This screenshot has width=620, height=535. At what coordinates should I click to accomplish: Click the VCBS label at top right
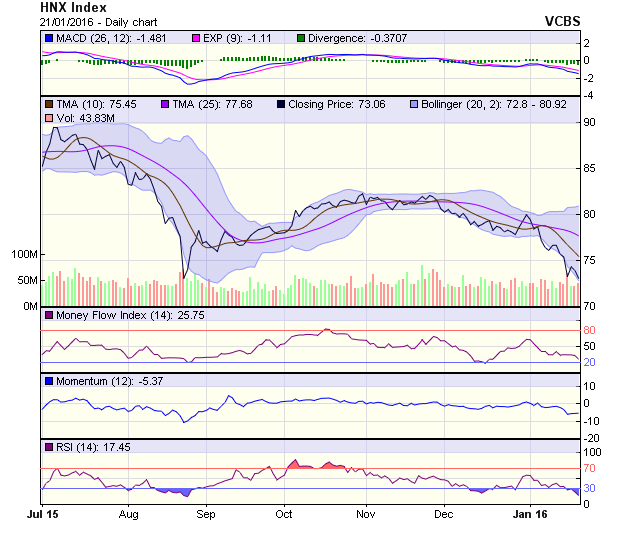click(x=563, y=21)
